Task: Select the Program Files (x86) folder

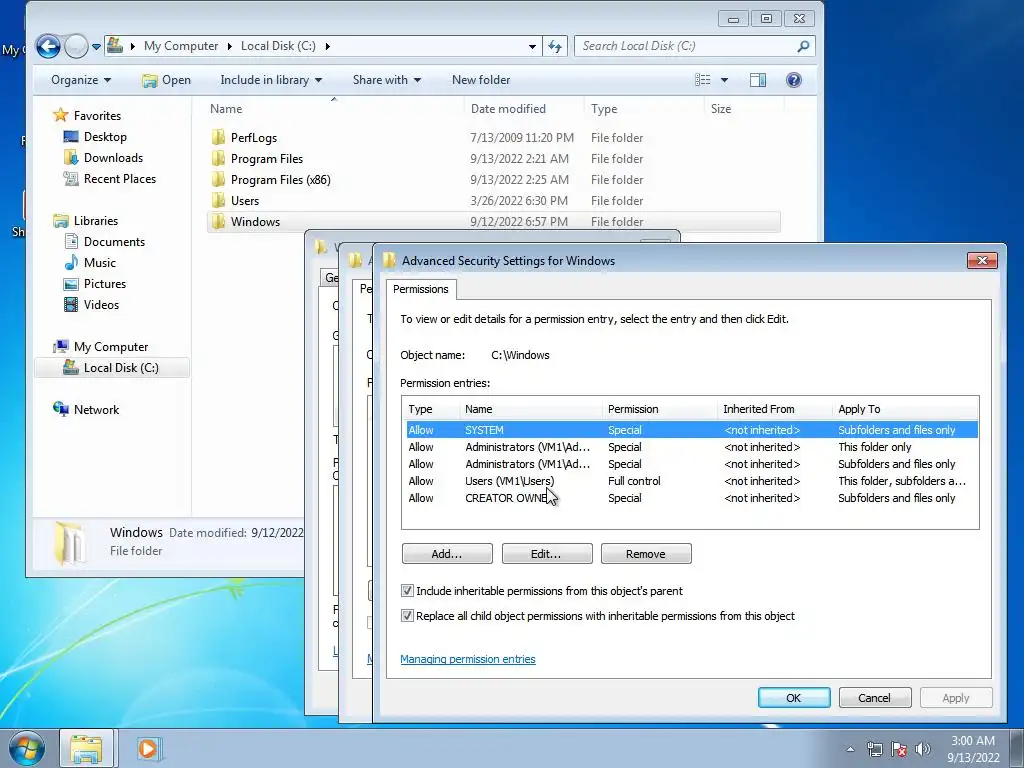Action: [280, 180]
